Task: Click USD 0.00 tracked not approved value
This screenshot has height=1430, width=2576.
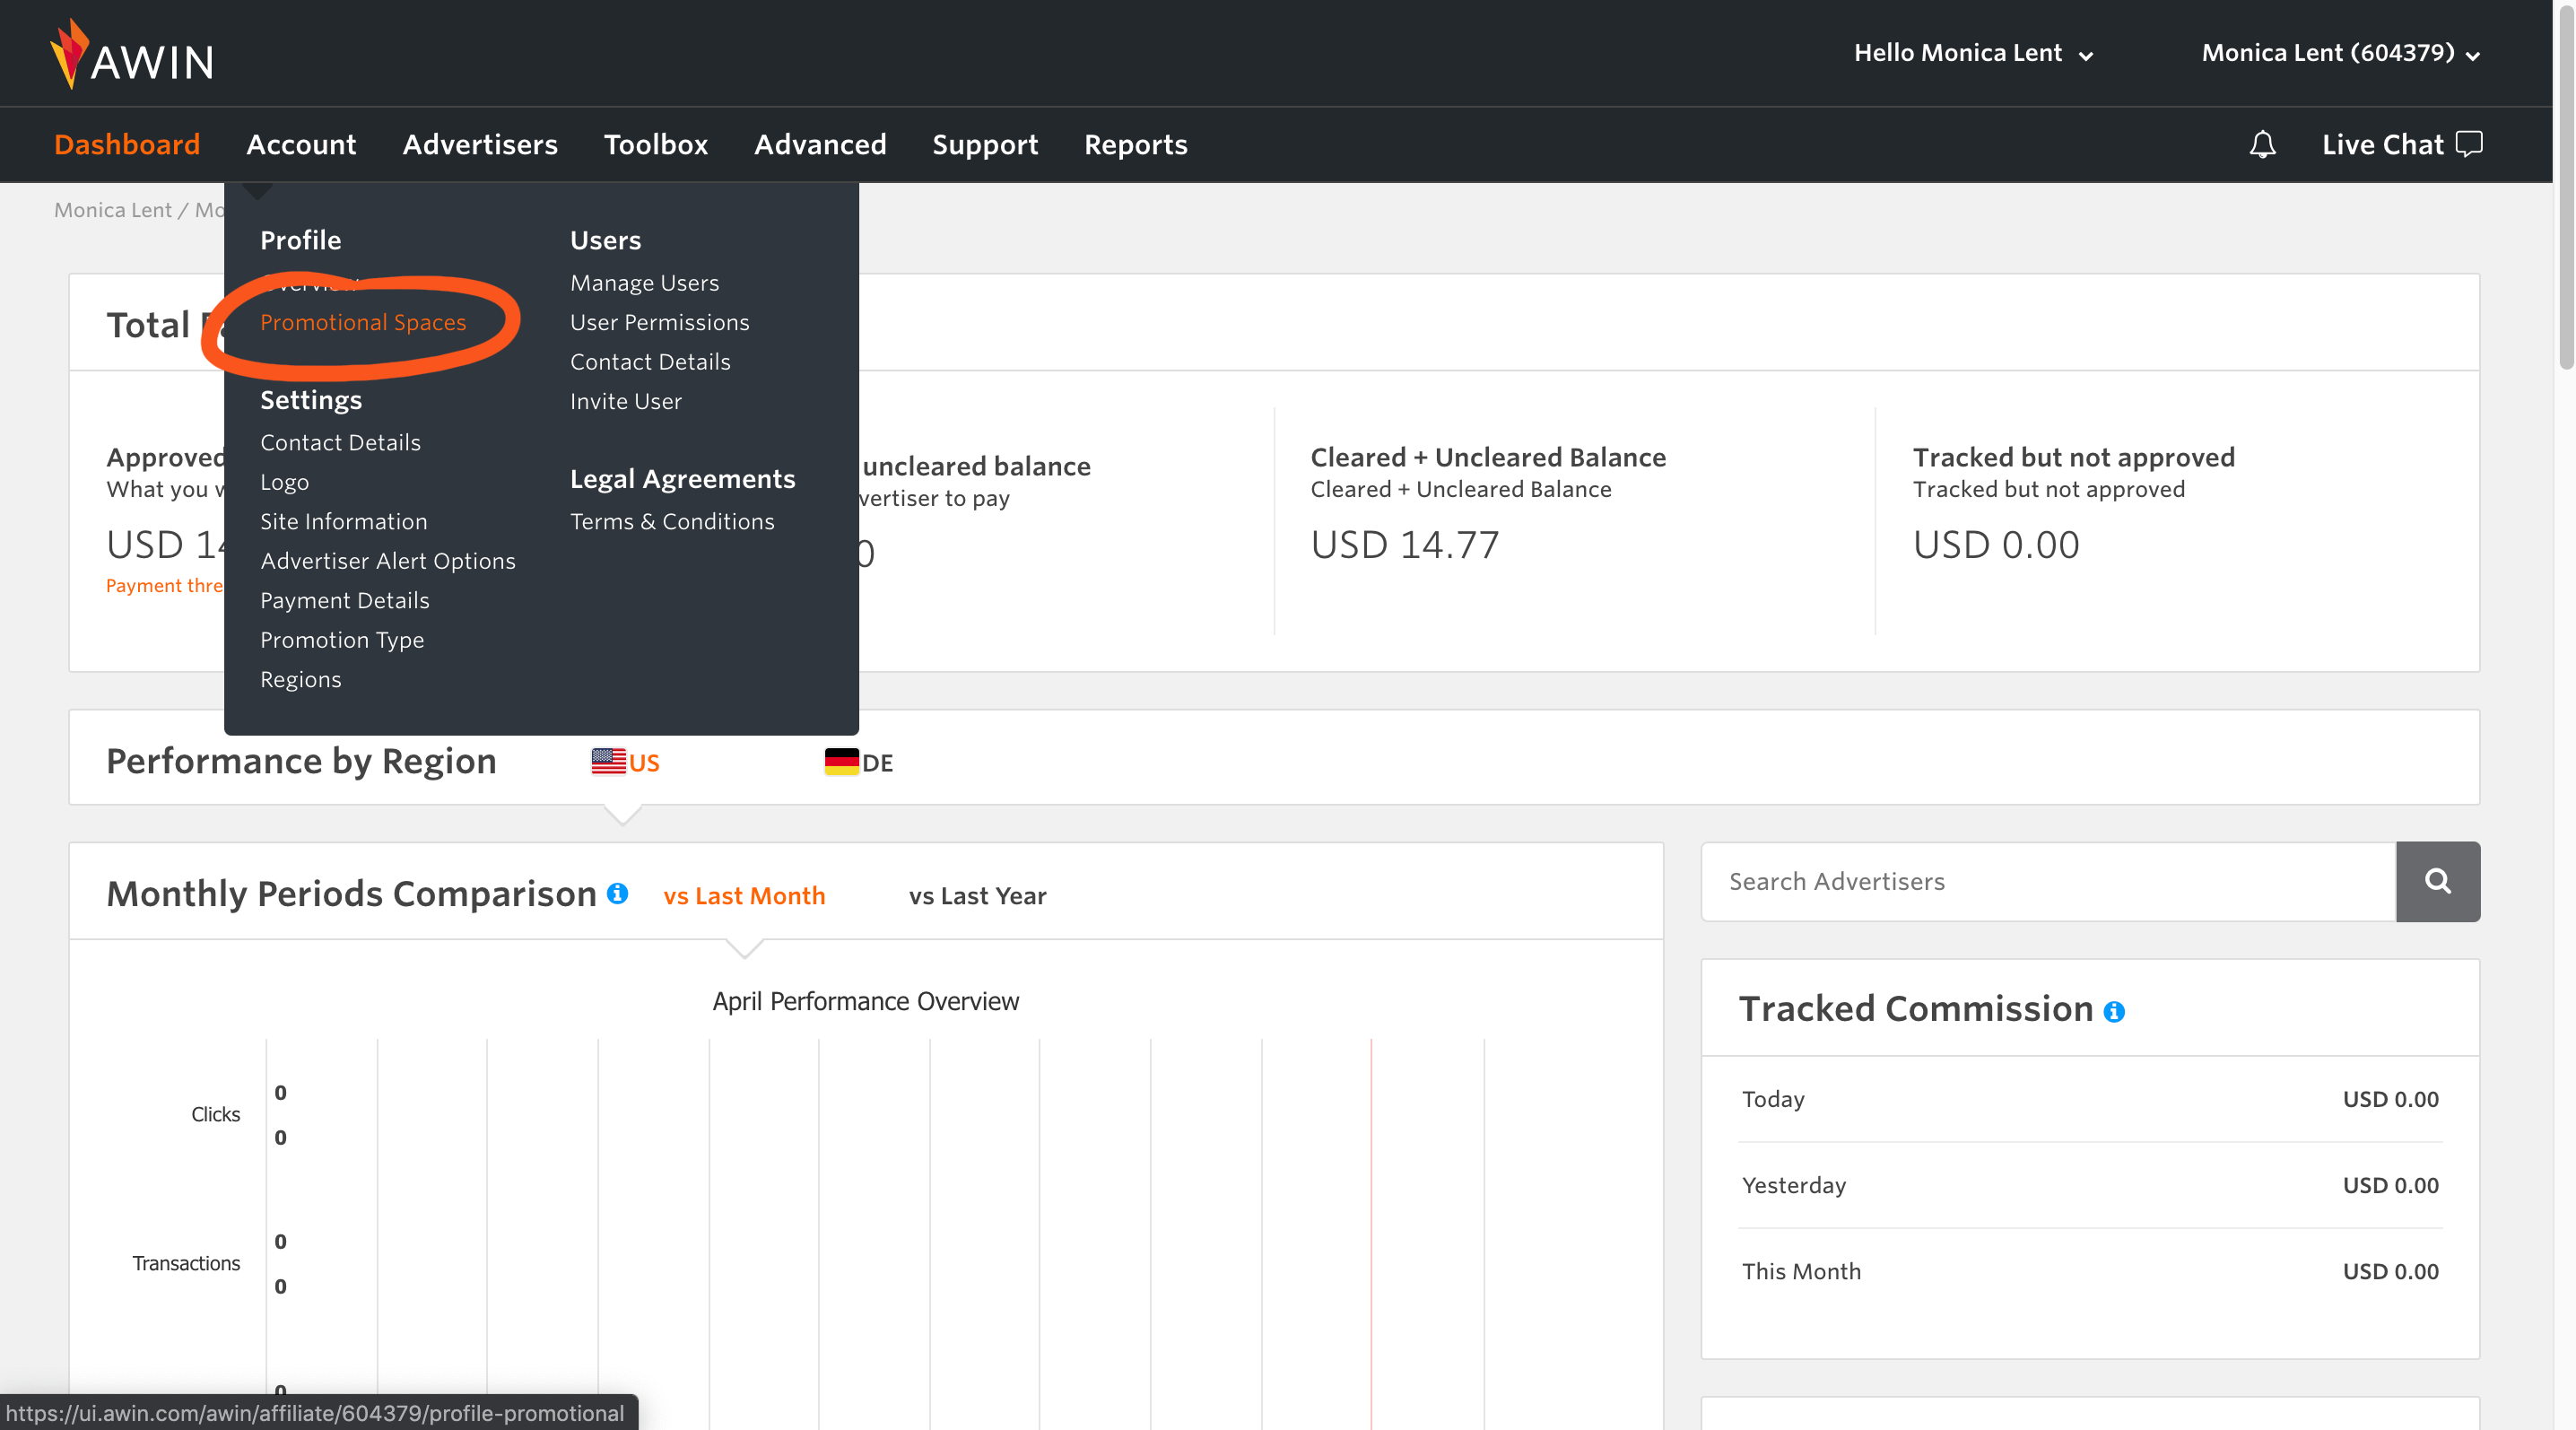Action: (1996, 545)
